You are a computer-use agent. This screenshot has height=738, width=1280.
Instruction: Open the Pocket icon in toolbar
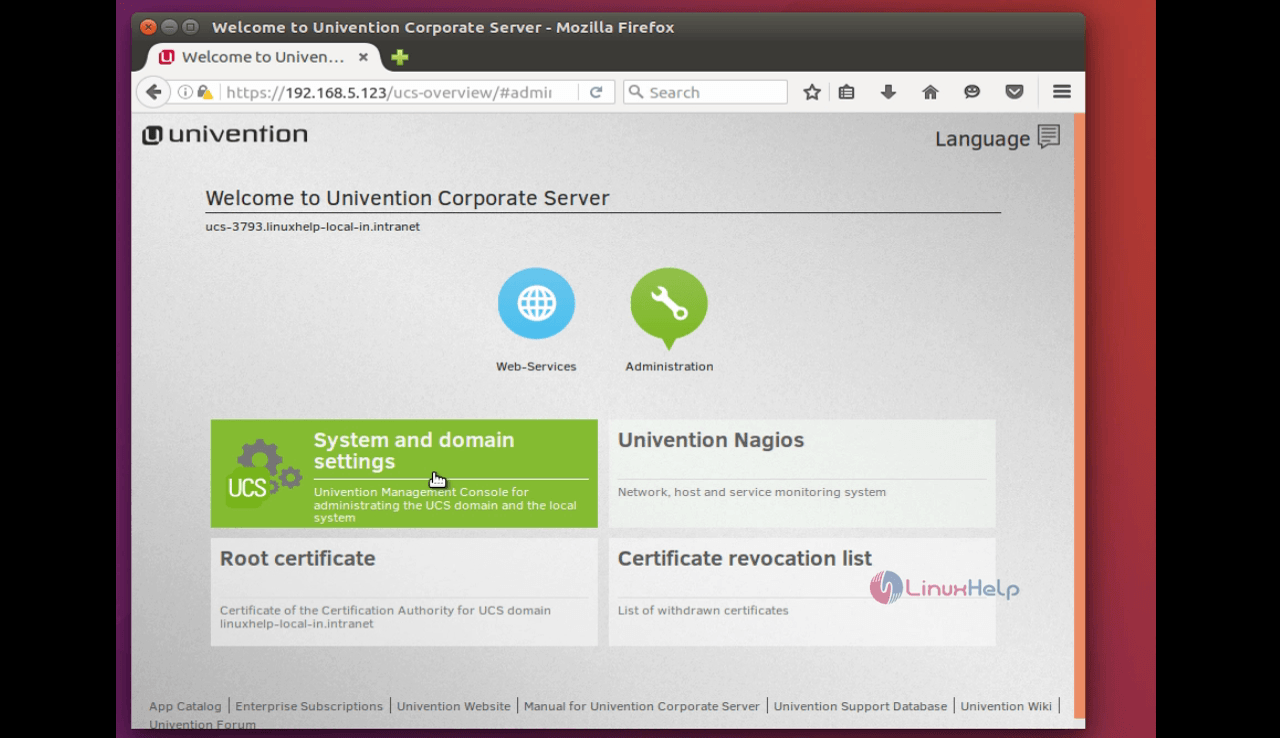1014,92
